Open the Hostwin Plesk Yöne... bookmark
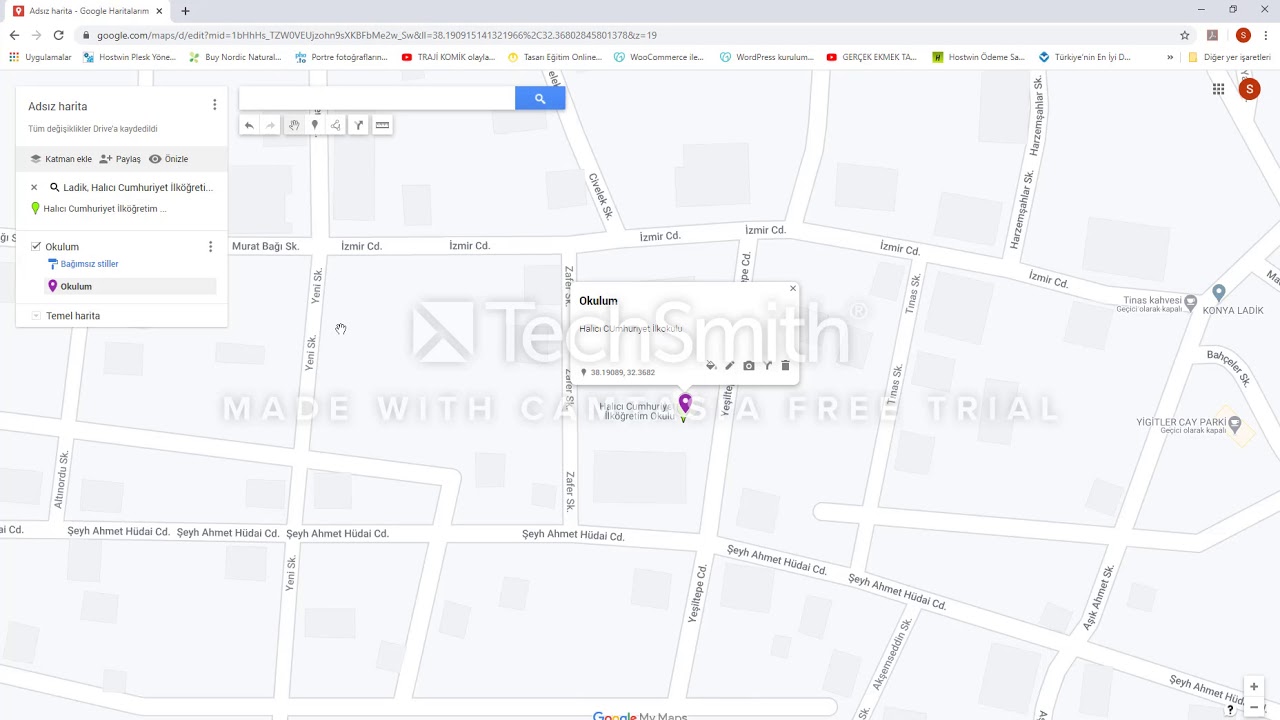 click(130, 57)
